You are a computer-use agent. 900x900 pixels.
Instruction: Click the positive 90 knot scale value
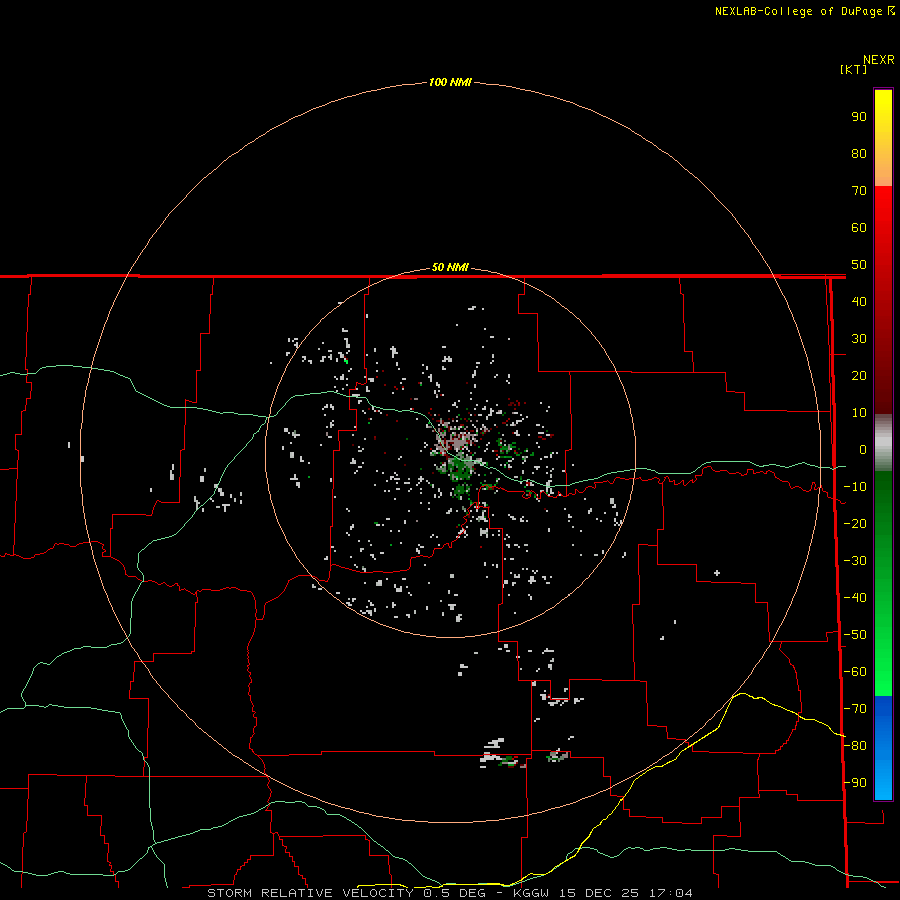point(859,117)
